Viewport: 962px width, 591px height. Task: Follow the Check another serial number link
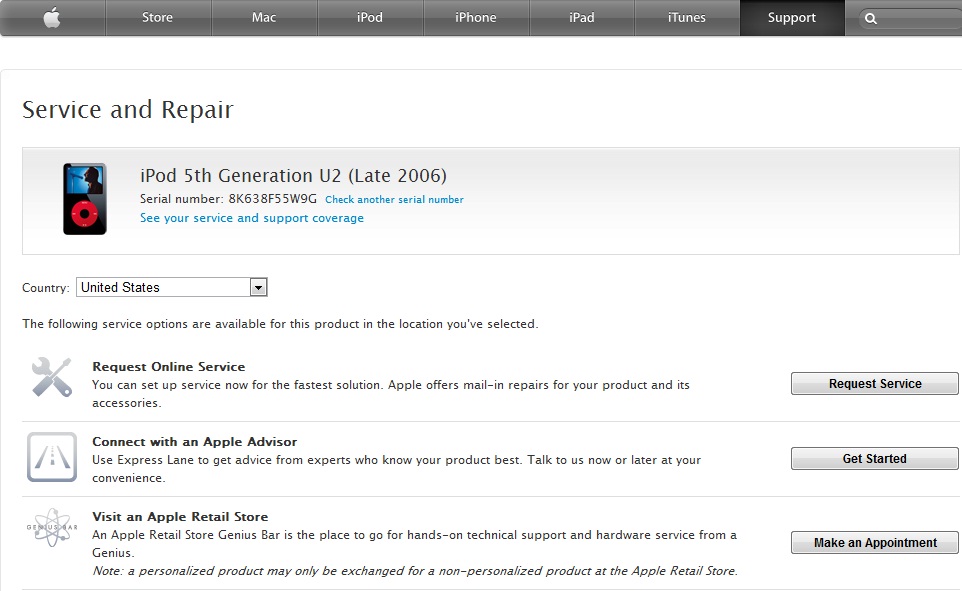[x=394, y=200]
